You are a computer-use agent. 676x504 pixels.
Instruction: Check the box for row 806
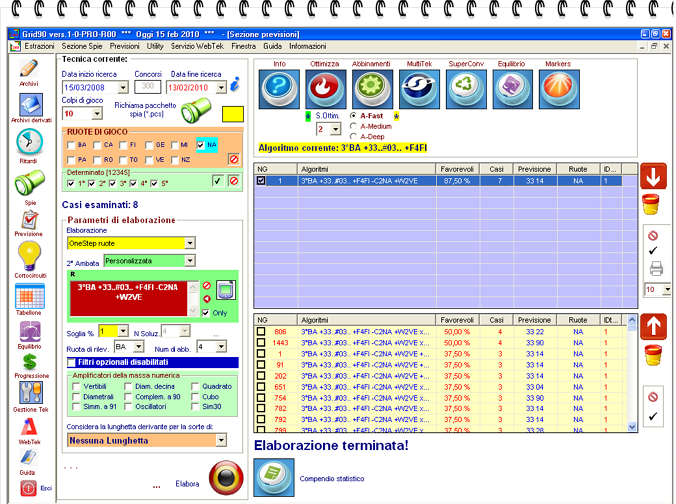(261, 332)
